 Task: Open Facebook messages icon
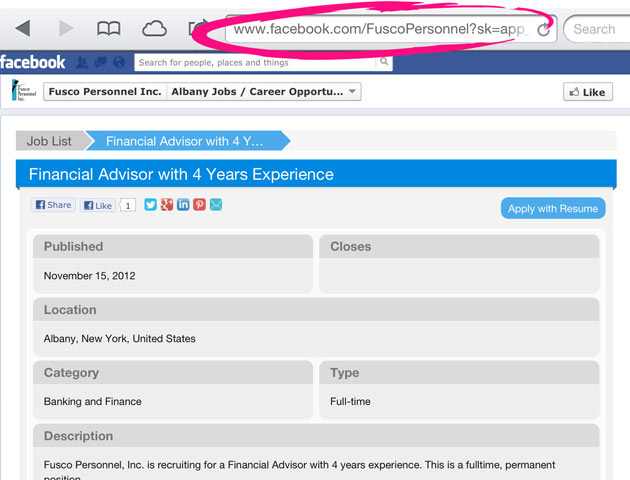100,62
